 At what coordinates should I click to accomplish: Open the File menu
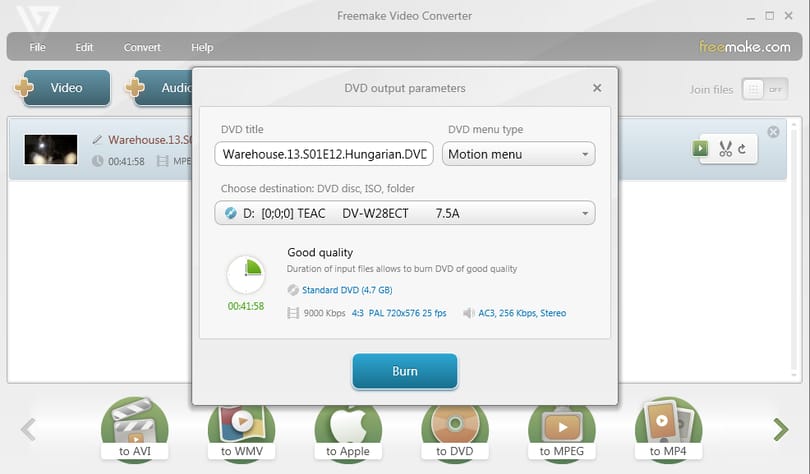37,47
